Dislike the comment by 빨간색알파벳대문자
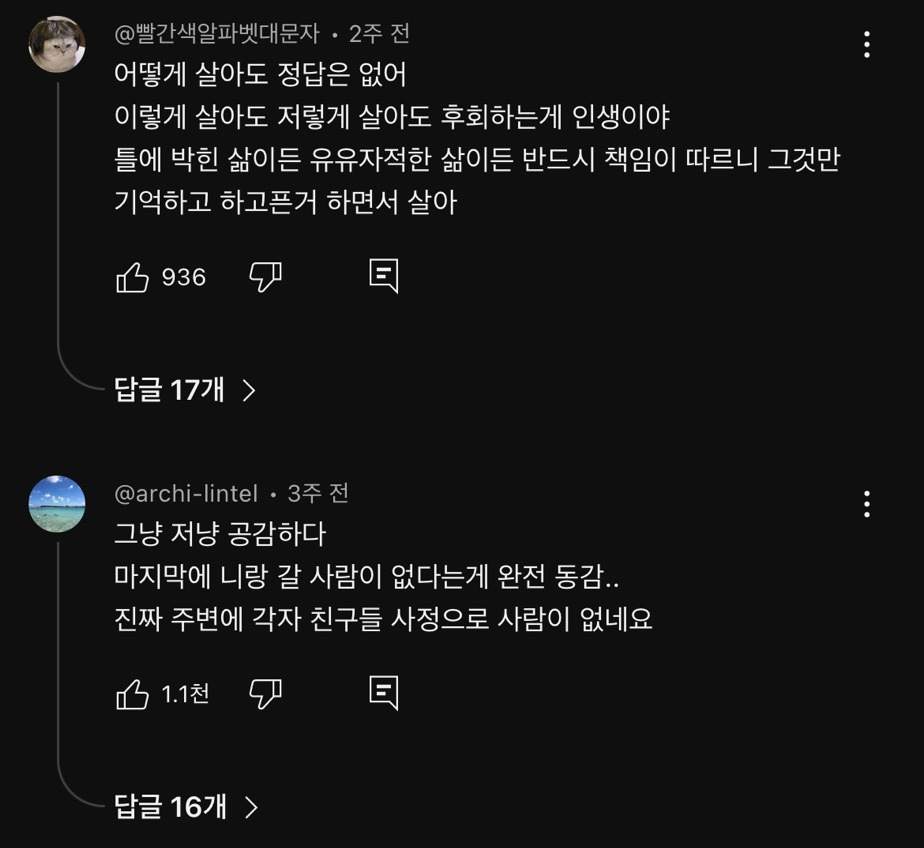 tap(265, 277)
